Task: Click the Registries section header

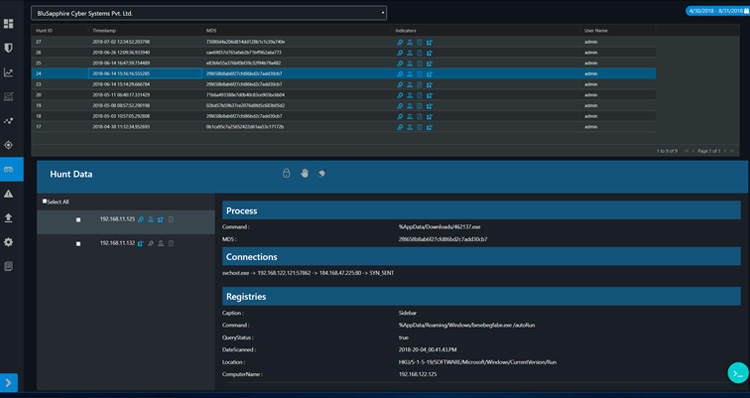Action: [x=481, y=296]
